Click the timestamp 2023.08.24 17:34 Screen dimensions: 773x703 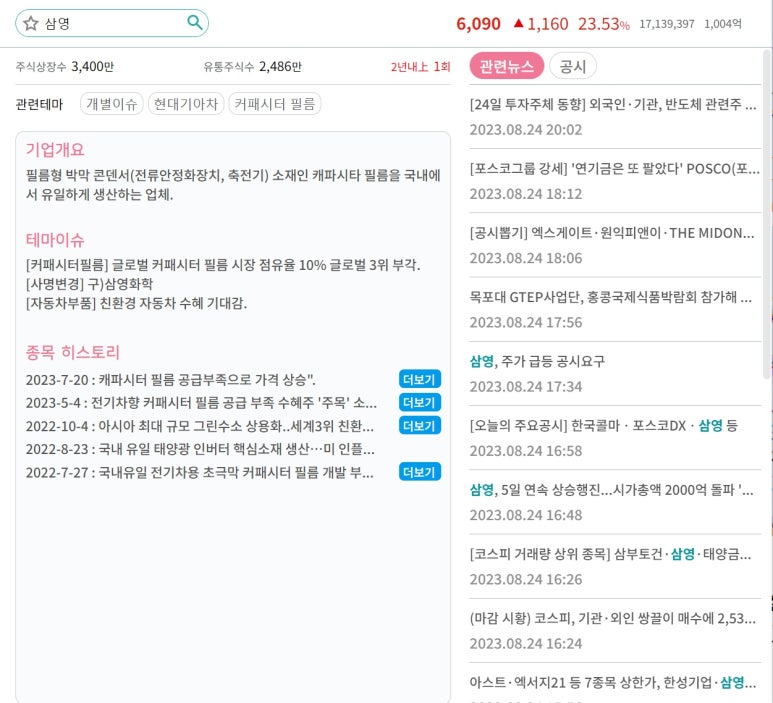click(x=526, y=387)
